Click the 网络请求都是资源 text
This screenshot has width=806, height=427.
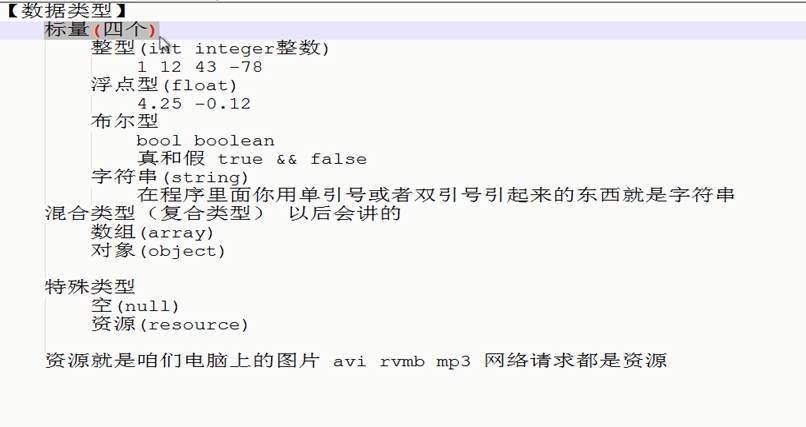(576, 361)
